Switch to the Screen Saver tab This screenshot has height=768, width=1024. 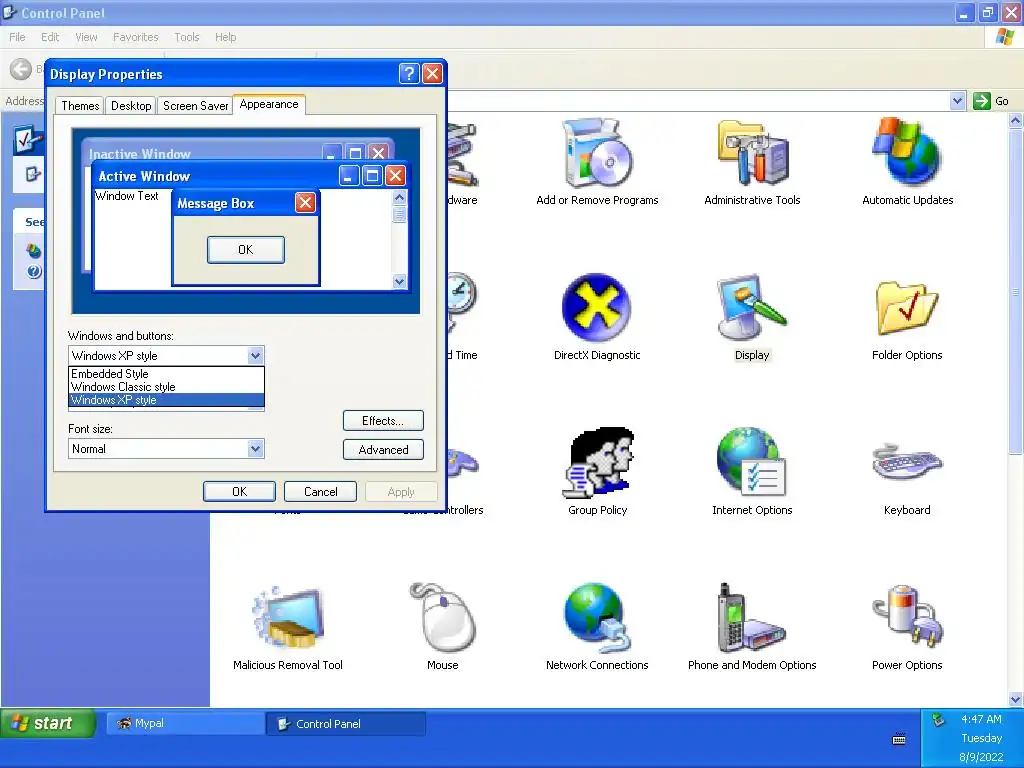point(195,106)
